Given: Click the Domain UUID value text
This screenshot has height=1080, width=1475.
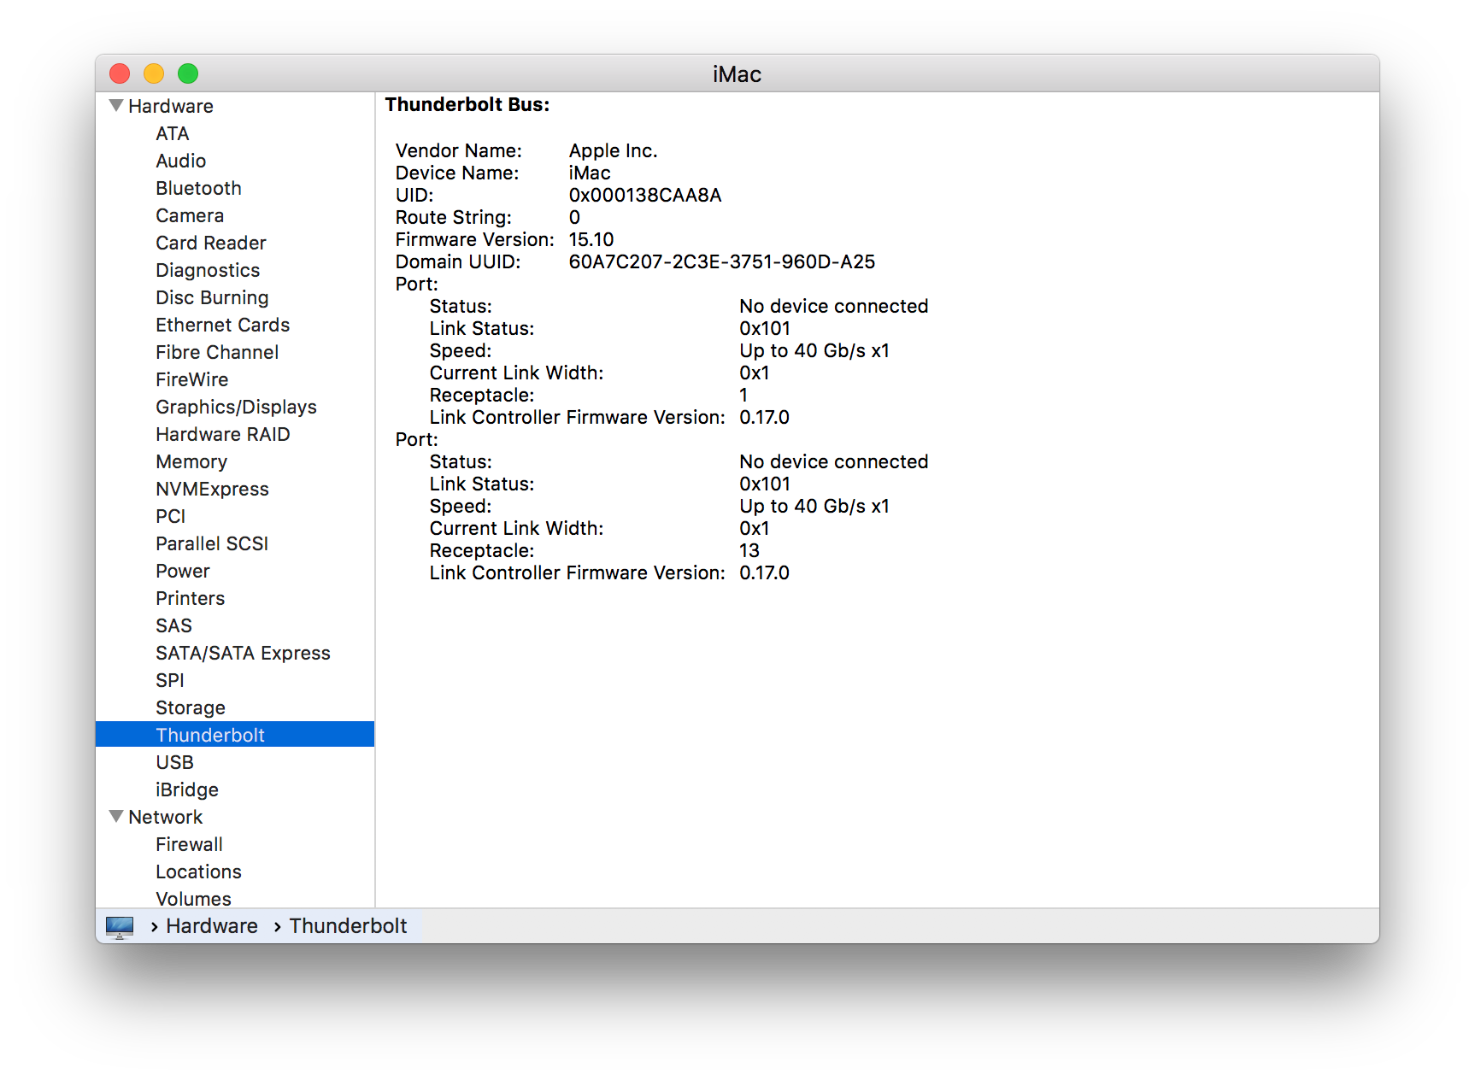Looking at the screenshot, I should [722, 262].
